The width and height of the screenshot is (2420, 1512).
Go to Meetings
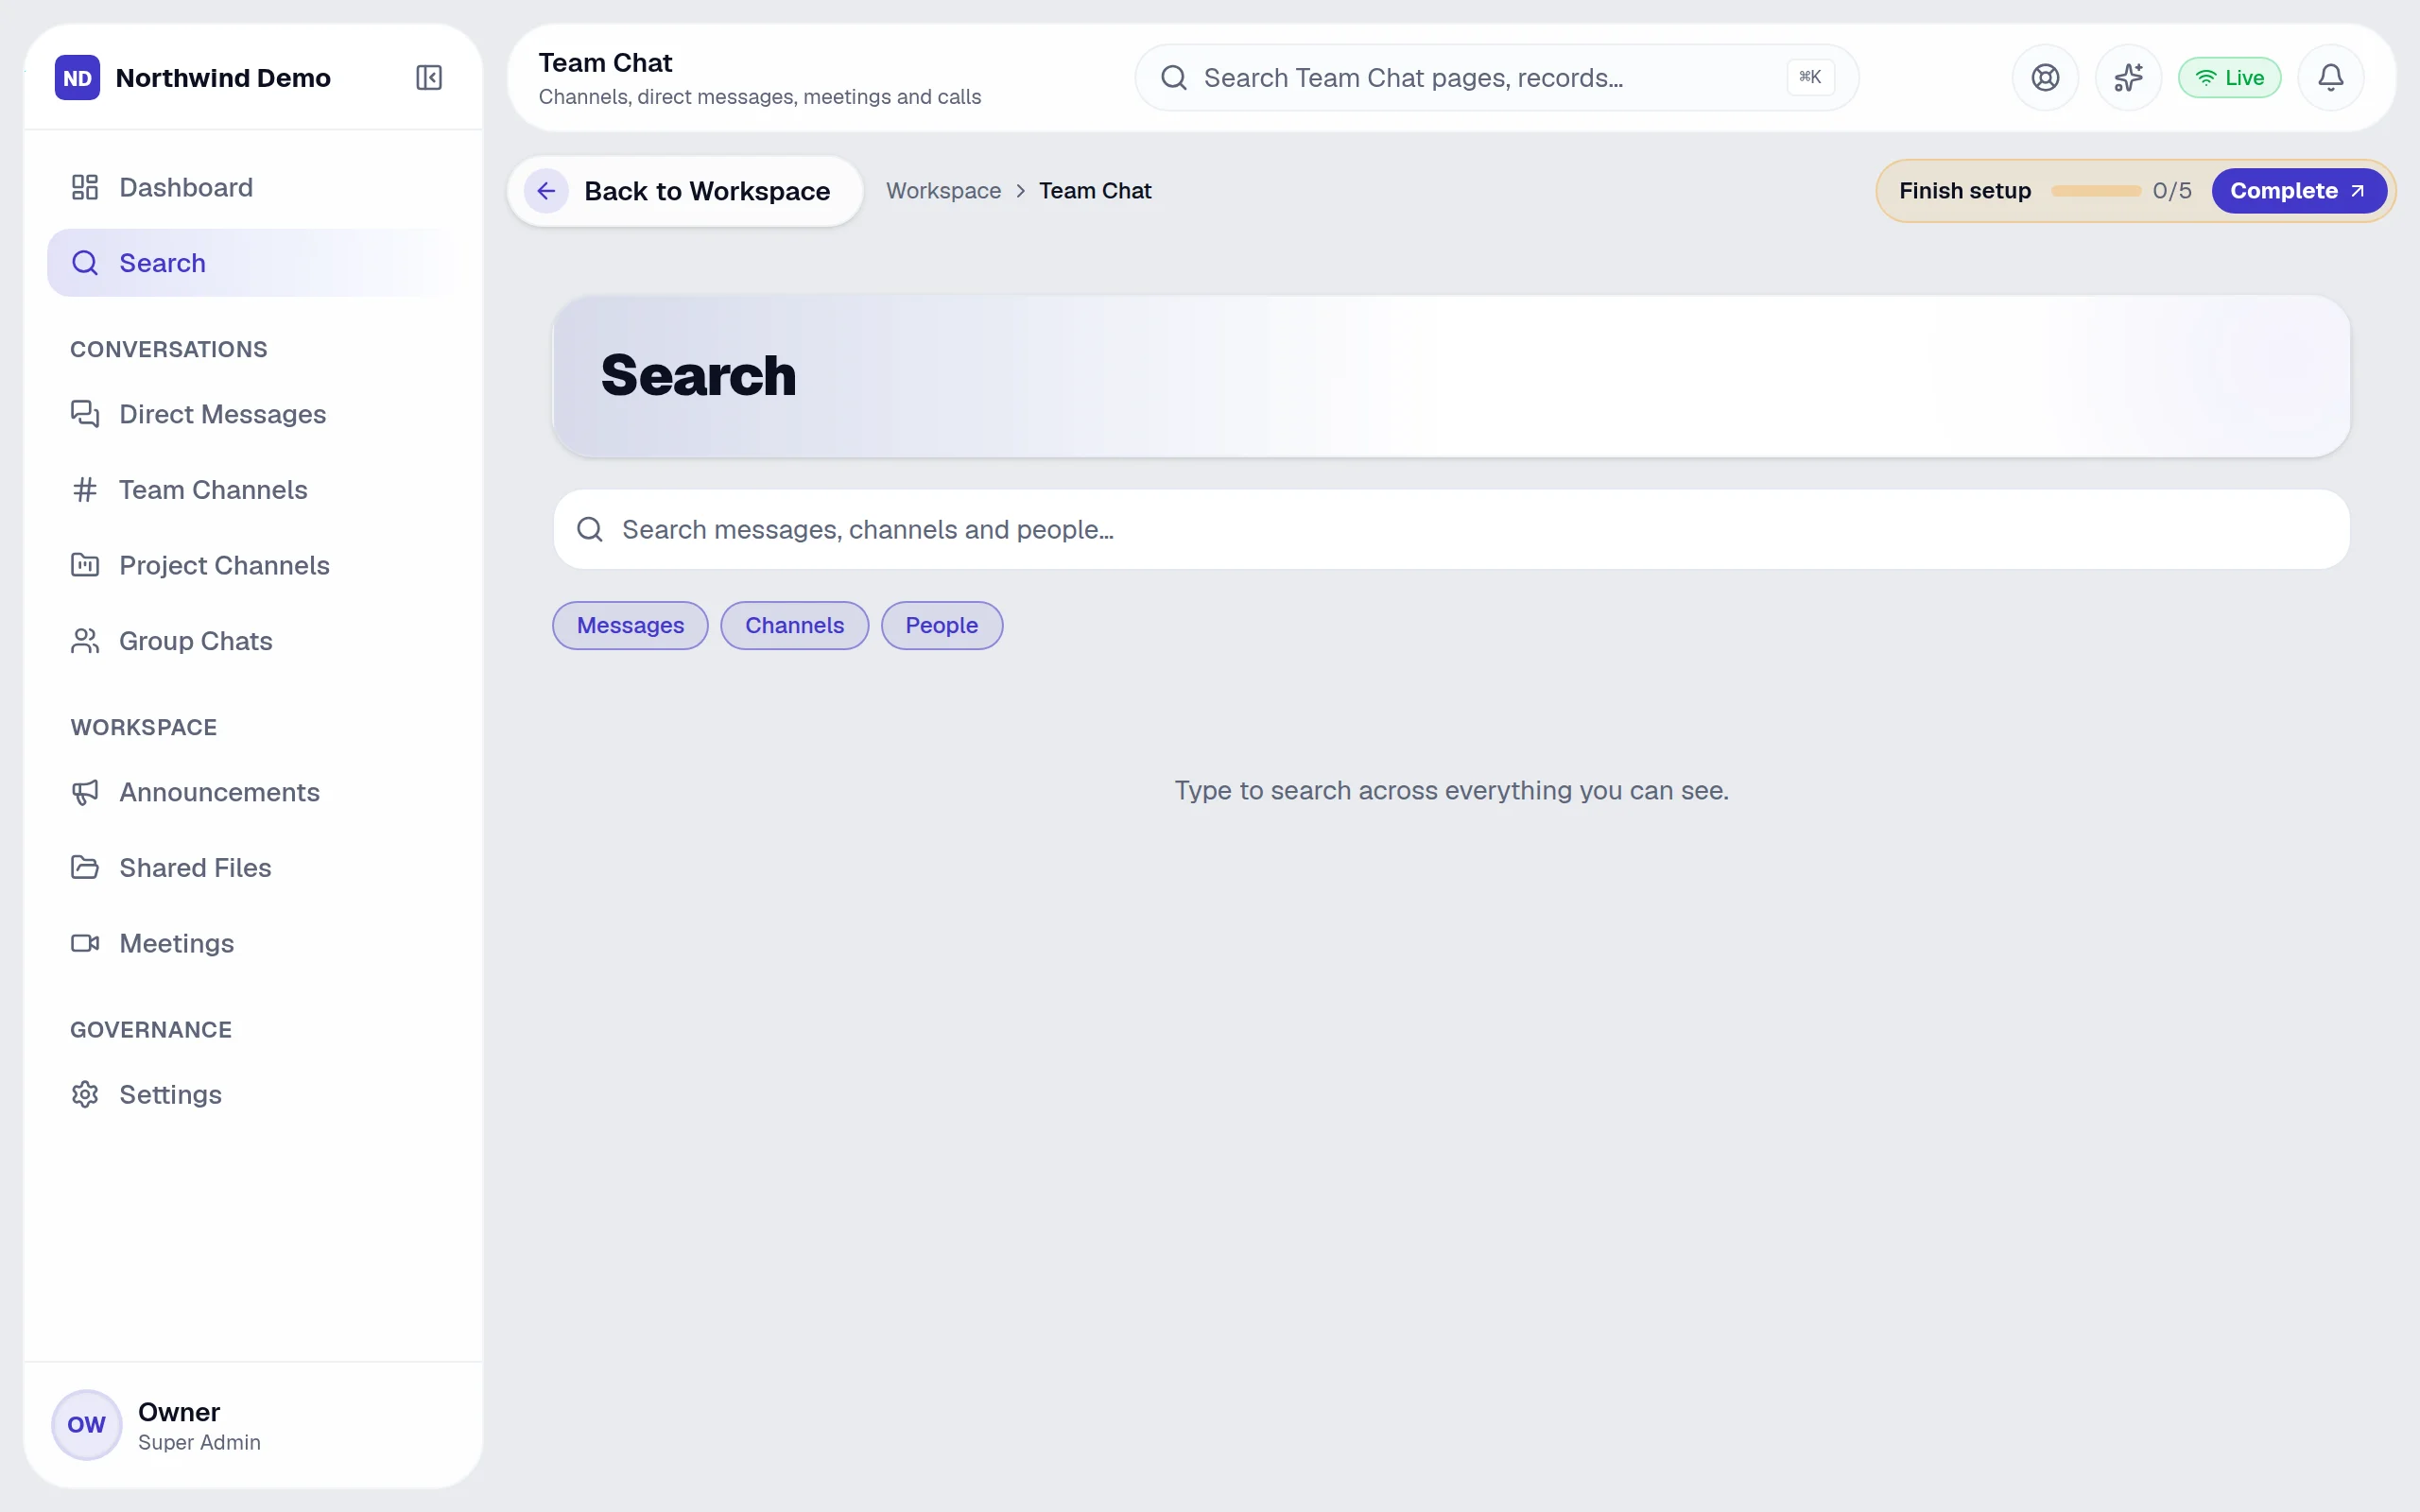point(253,943)
